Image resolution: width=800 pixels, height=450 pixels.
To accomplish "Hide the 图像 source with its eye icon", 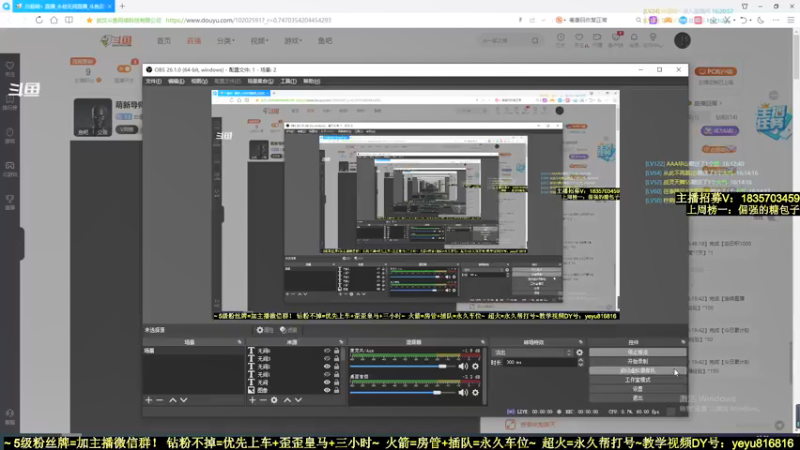I will click(x=327, y=390).
